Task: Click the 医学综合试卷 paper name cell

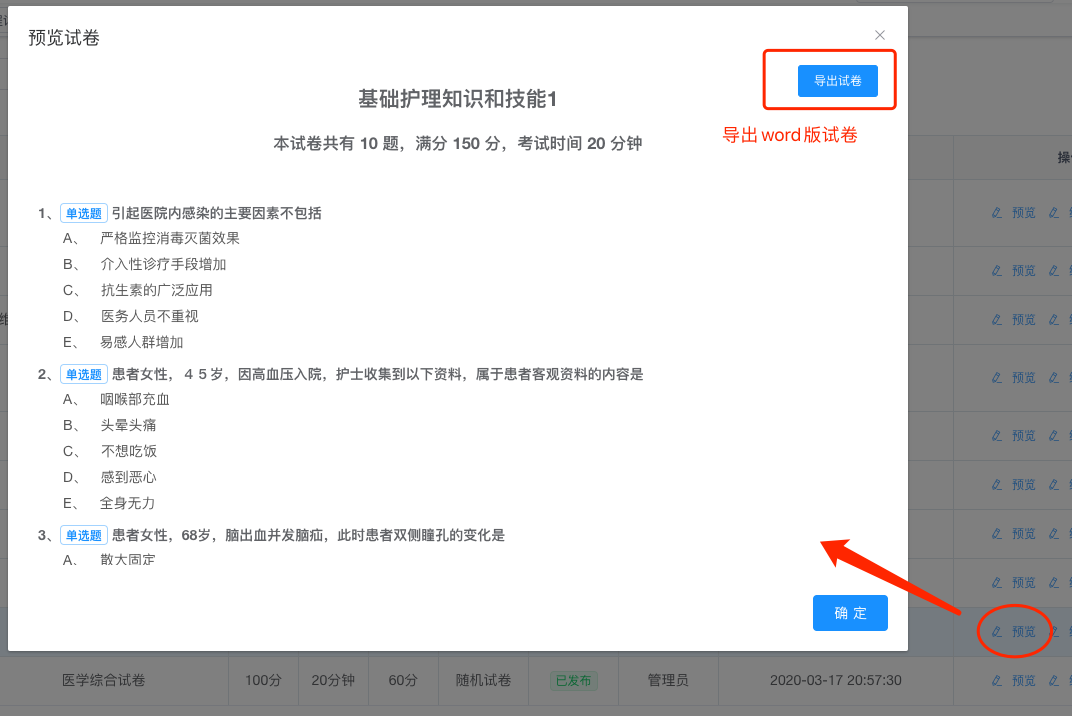Action: click(104, 680)
